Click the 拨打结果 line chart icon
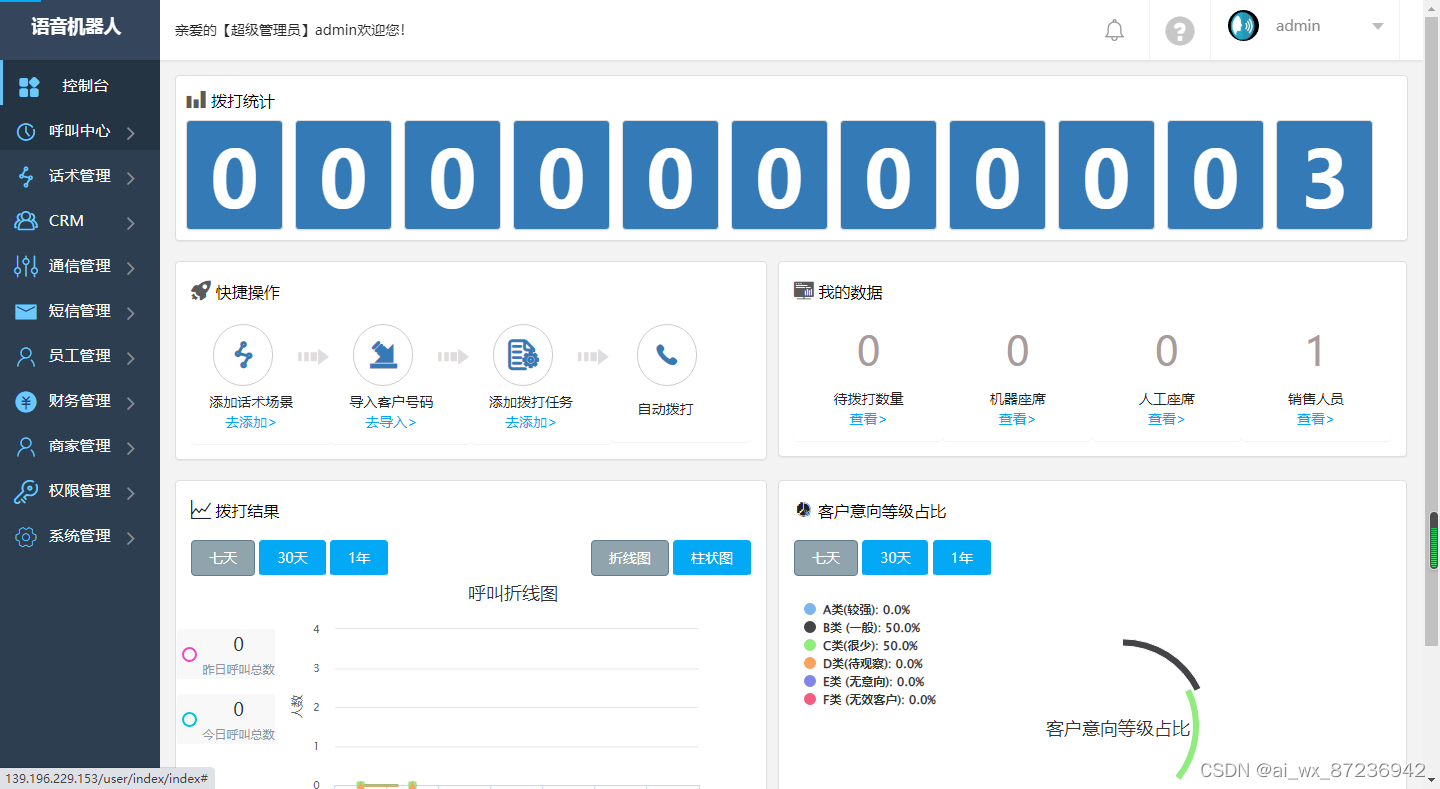Viewport: 1440px width, 789px height. click(x=200, y=510)
